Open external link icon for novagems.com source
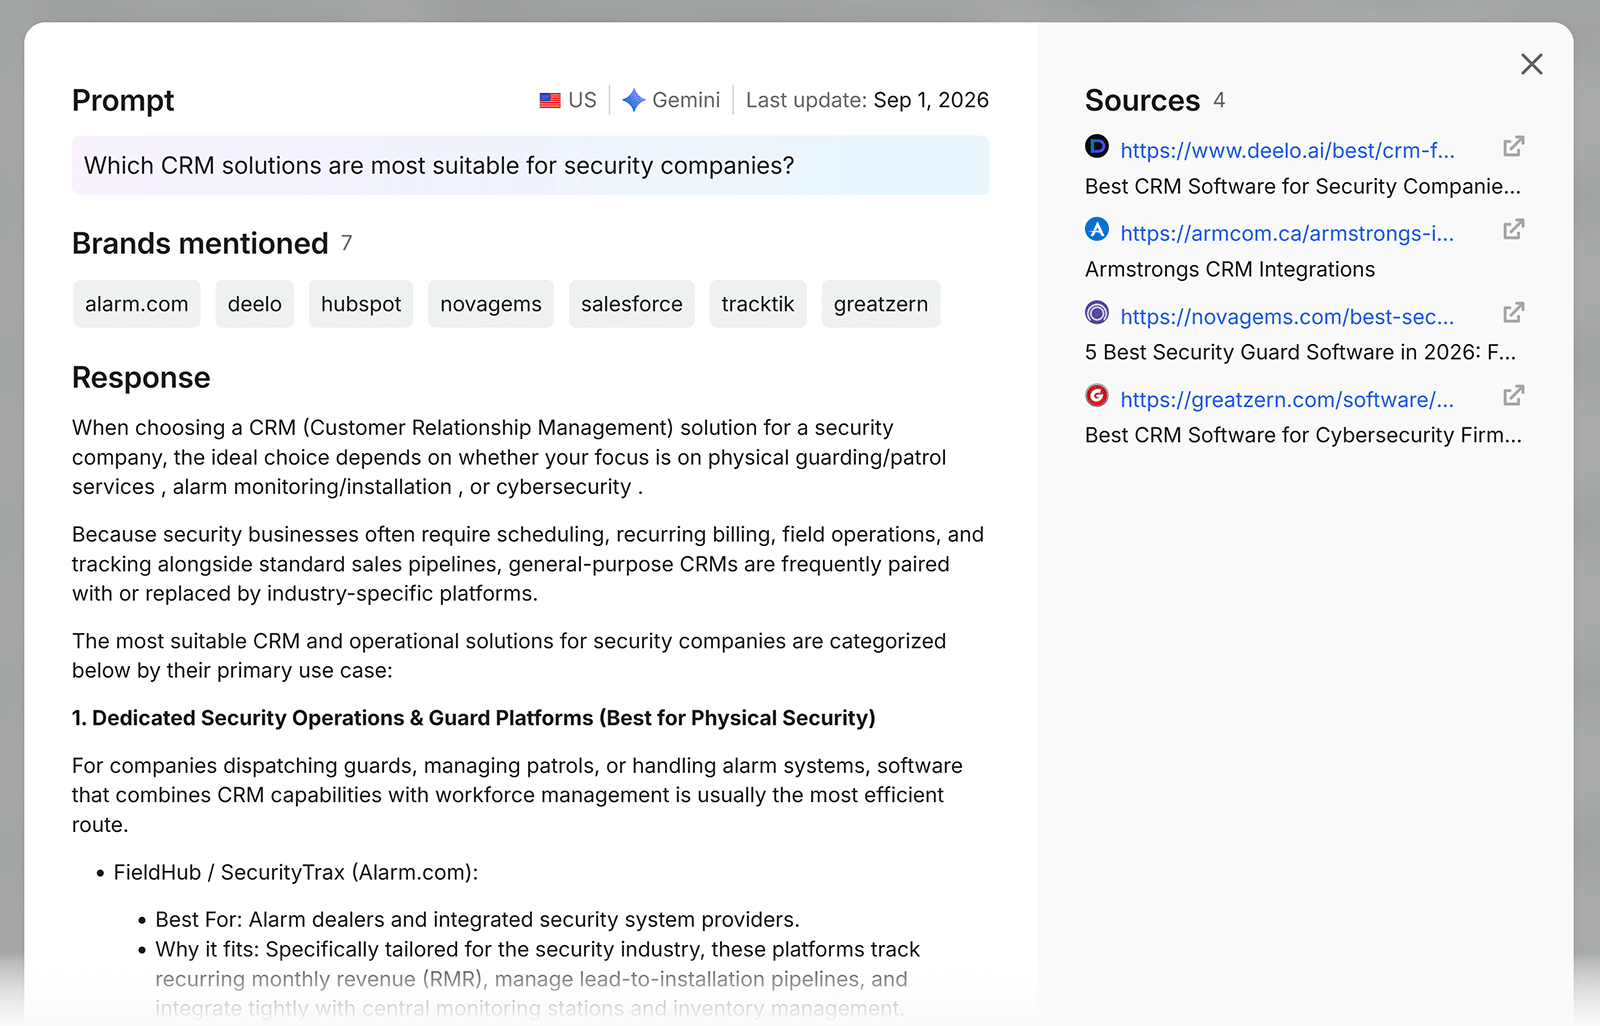 (x=1513, y=313)
